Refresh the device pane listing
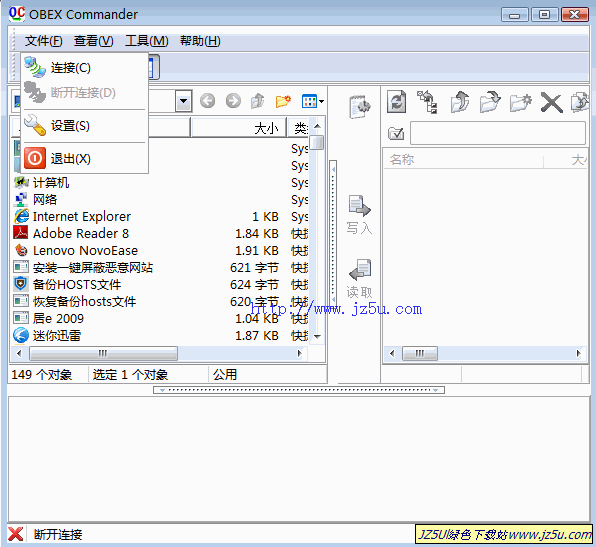The width and height of the screenshot is (596, 547). tap(396, 101)
